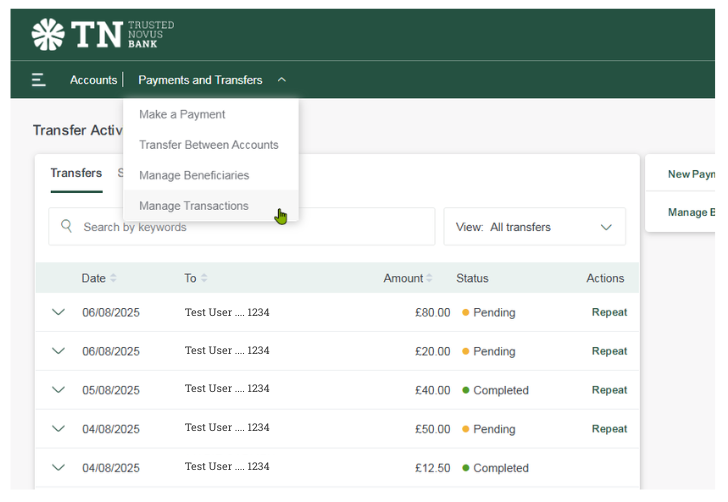Image resolution: width=728 pixels, height=502 pixels.
Task: Collapse the Payments and Transfers caret
Action: click(281, 80)
